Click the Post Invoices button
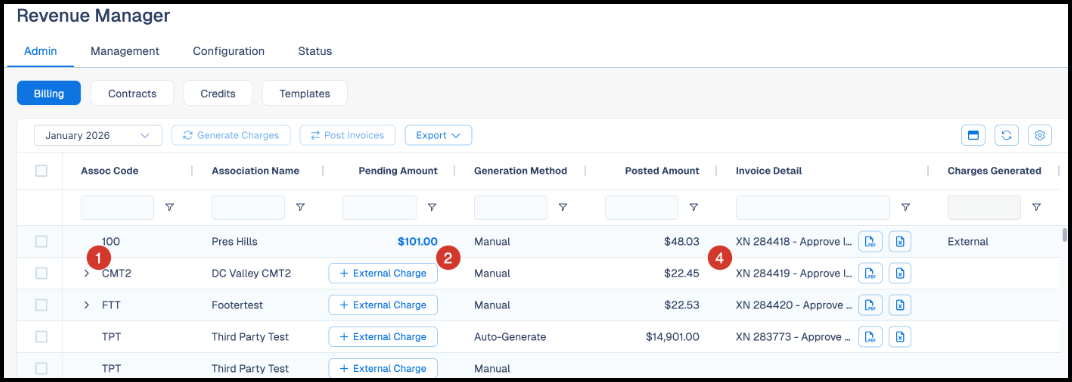1072x382 pixels. point(347,135)
